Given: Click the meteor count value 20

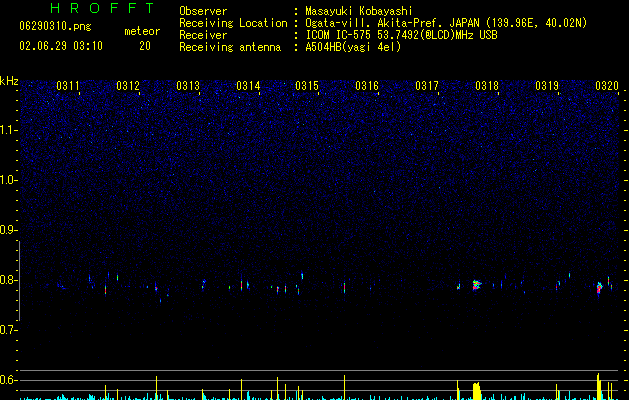Looking at the screenshot, I should tap(145, 46).
